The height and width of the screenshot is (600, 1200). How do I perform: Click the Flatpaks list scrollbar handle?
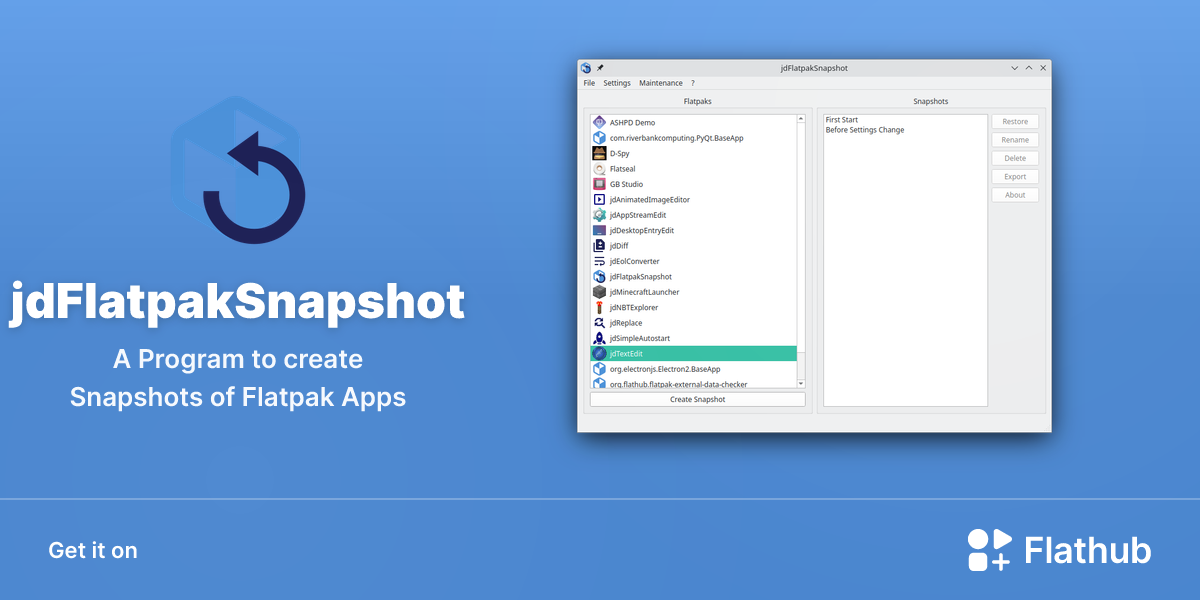point(801,238)
